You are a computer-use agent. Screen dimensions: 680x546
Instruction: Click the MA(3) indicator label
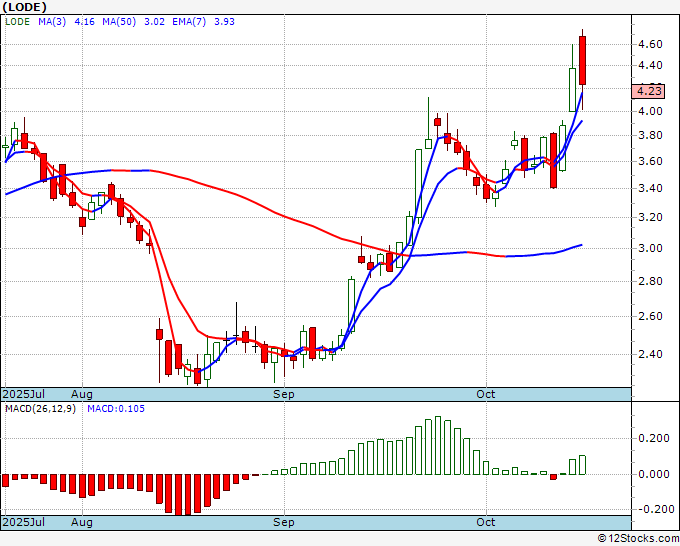(x=52, y=22)
